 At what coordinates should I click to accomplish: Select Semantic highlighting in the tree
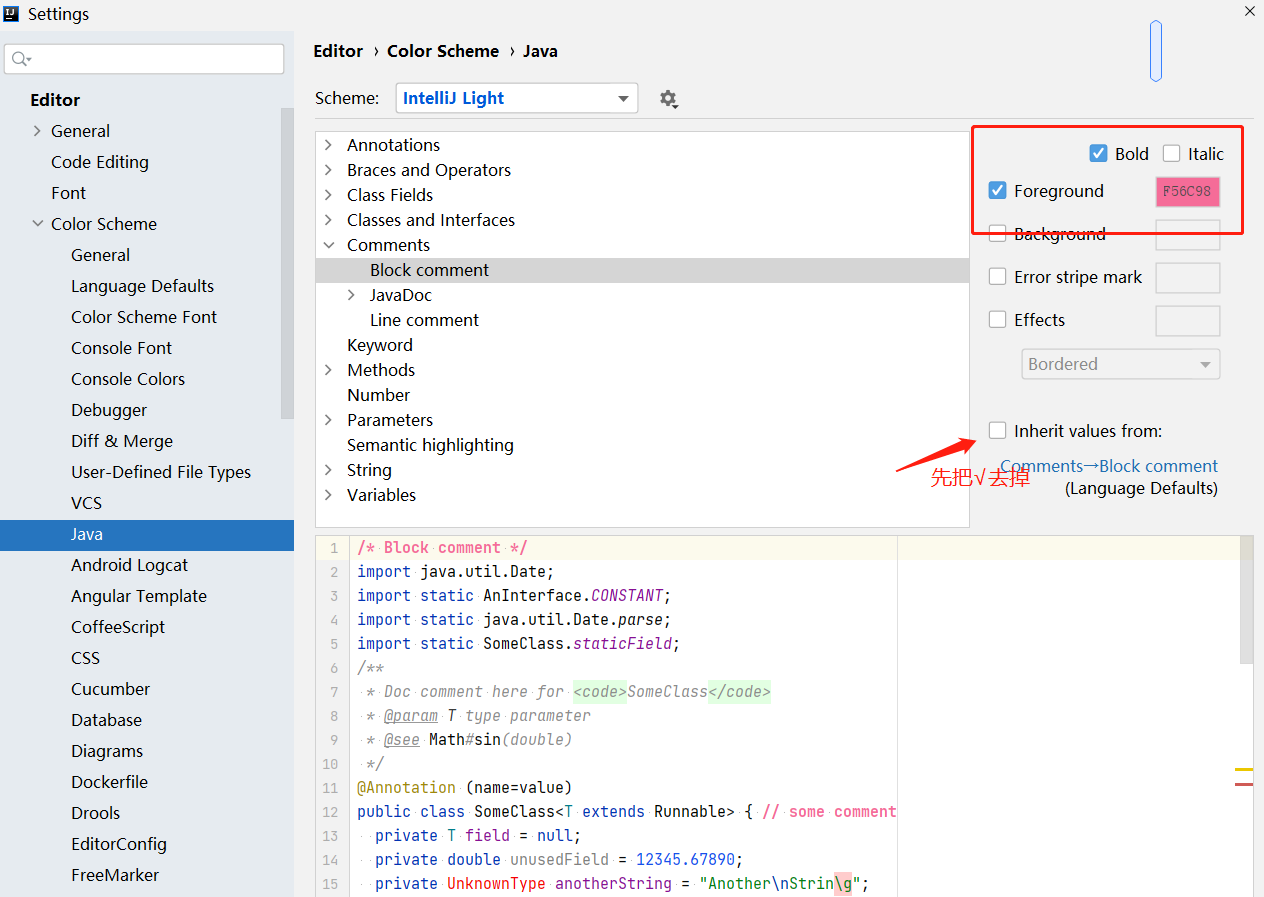(430, 445)
